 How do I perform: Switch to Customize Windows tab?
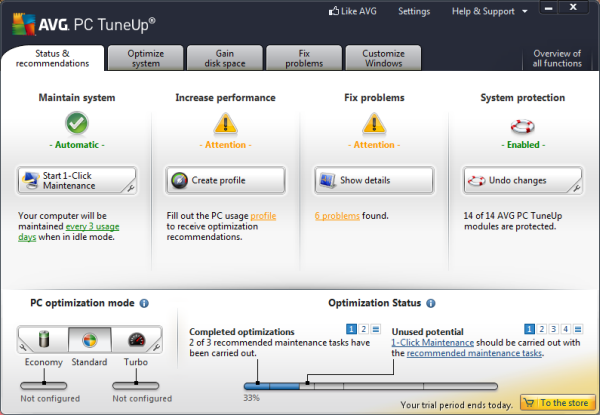point(383,58)
